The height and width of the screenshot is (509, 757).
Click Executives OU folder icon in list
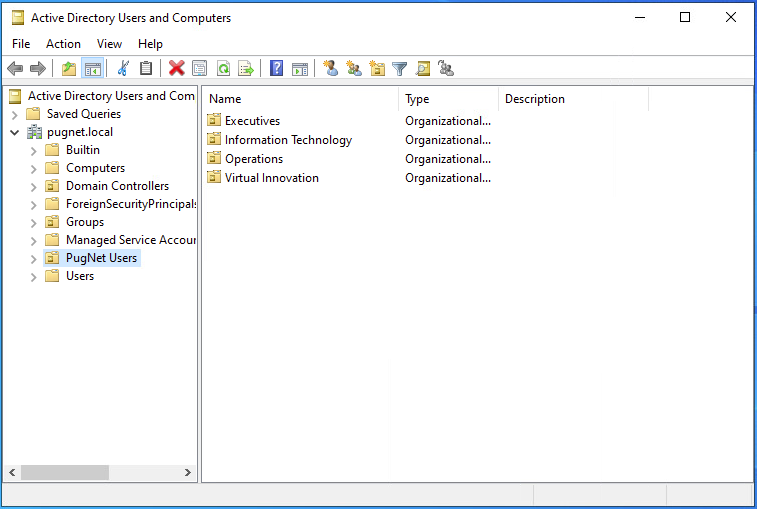coord(214,120)
